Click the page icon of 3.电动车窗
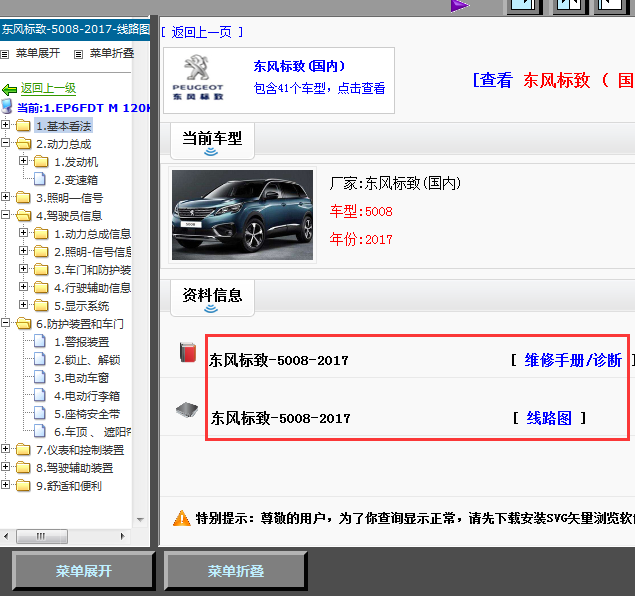Image resolution: width=635 pixels, height=596 pixels. [40, 377]
